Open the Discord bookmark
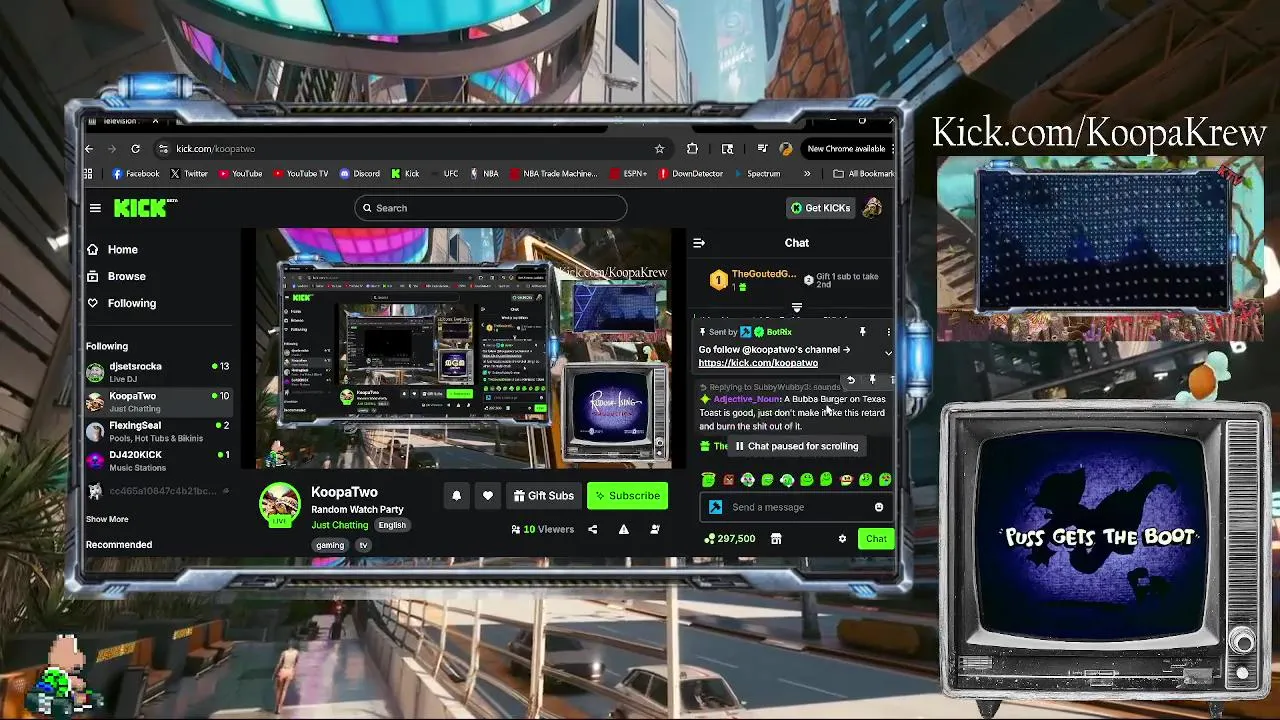This screenshot has width=1280, height=720. coord(360,174)
